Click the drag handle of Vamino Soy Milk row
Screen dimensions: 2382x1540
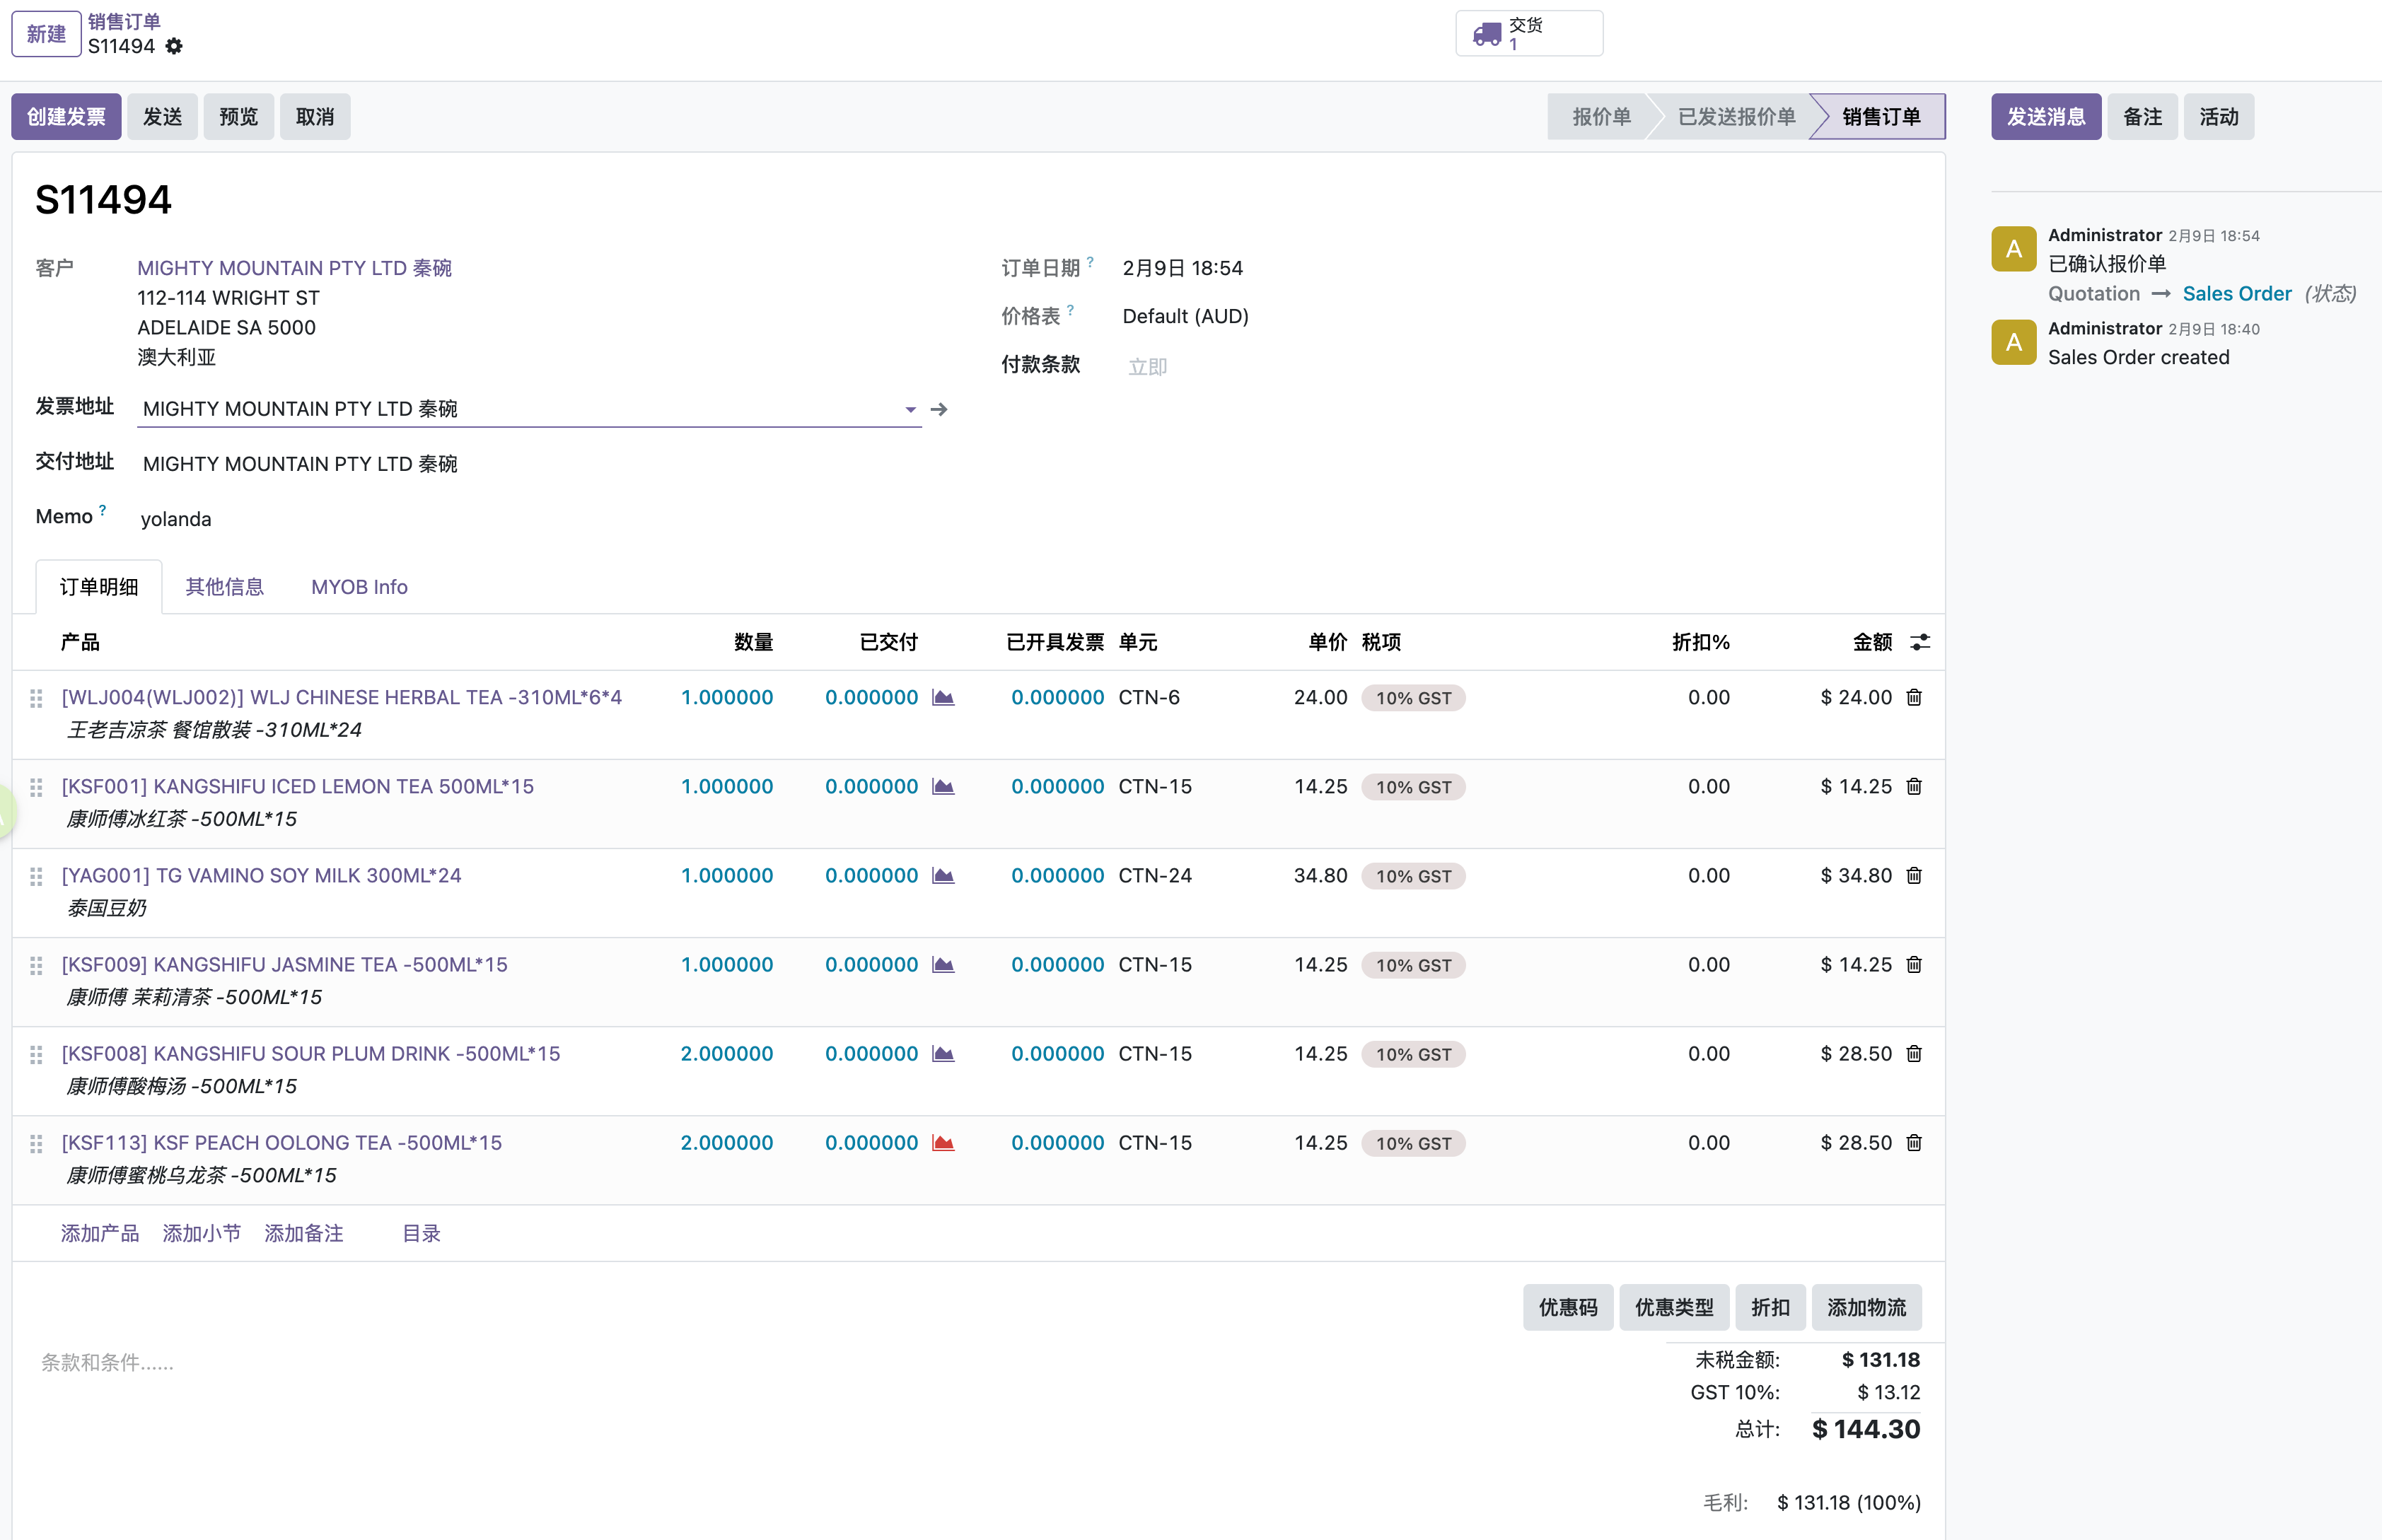click(36, 876)
